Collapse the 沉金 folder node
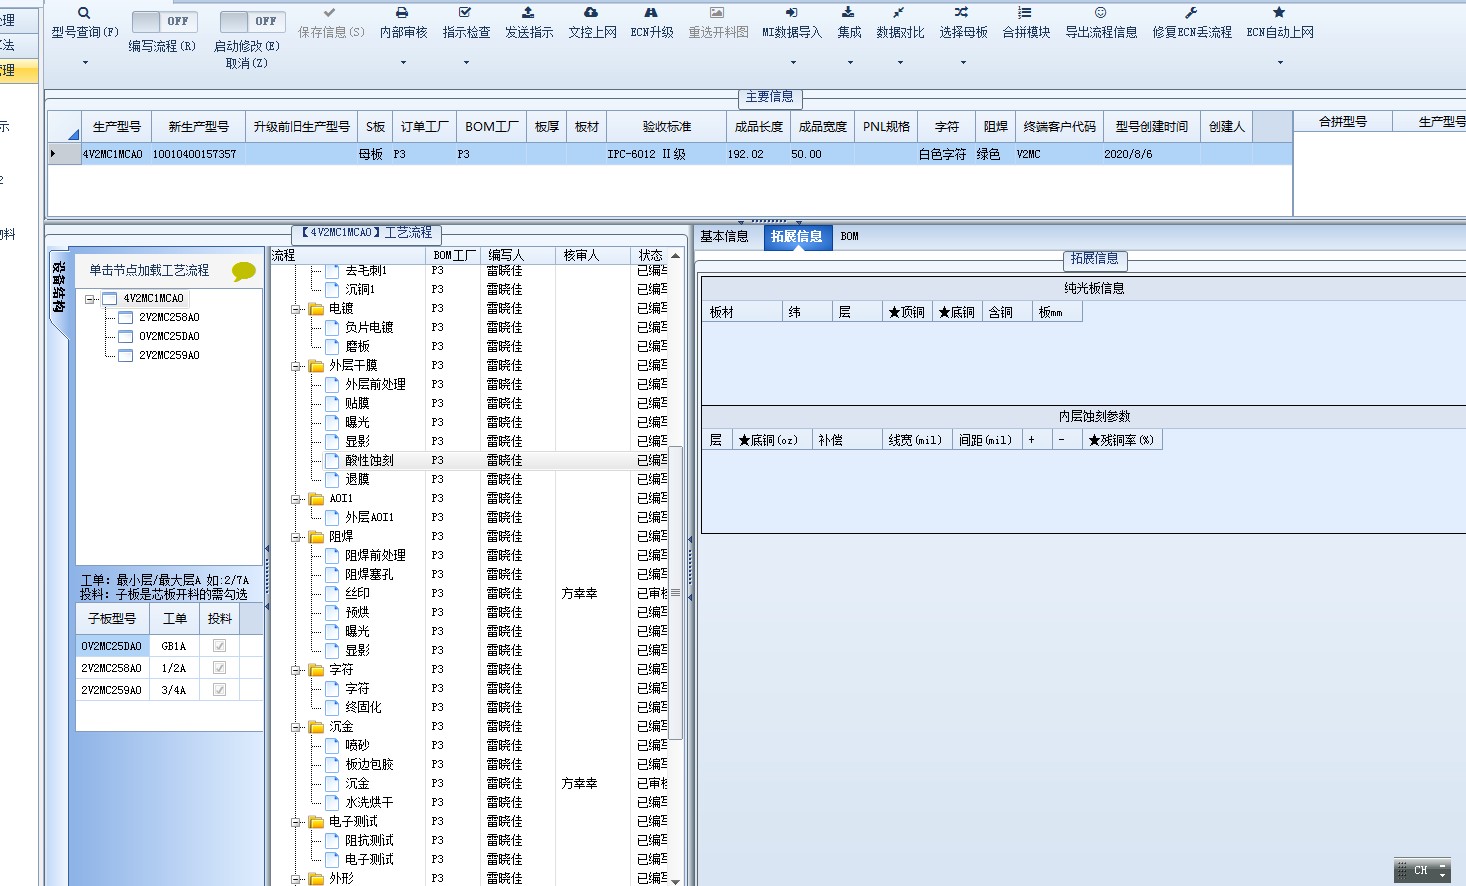This screenshot has width=1466, height=886. click(296, 727)
